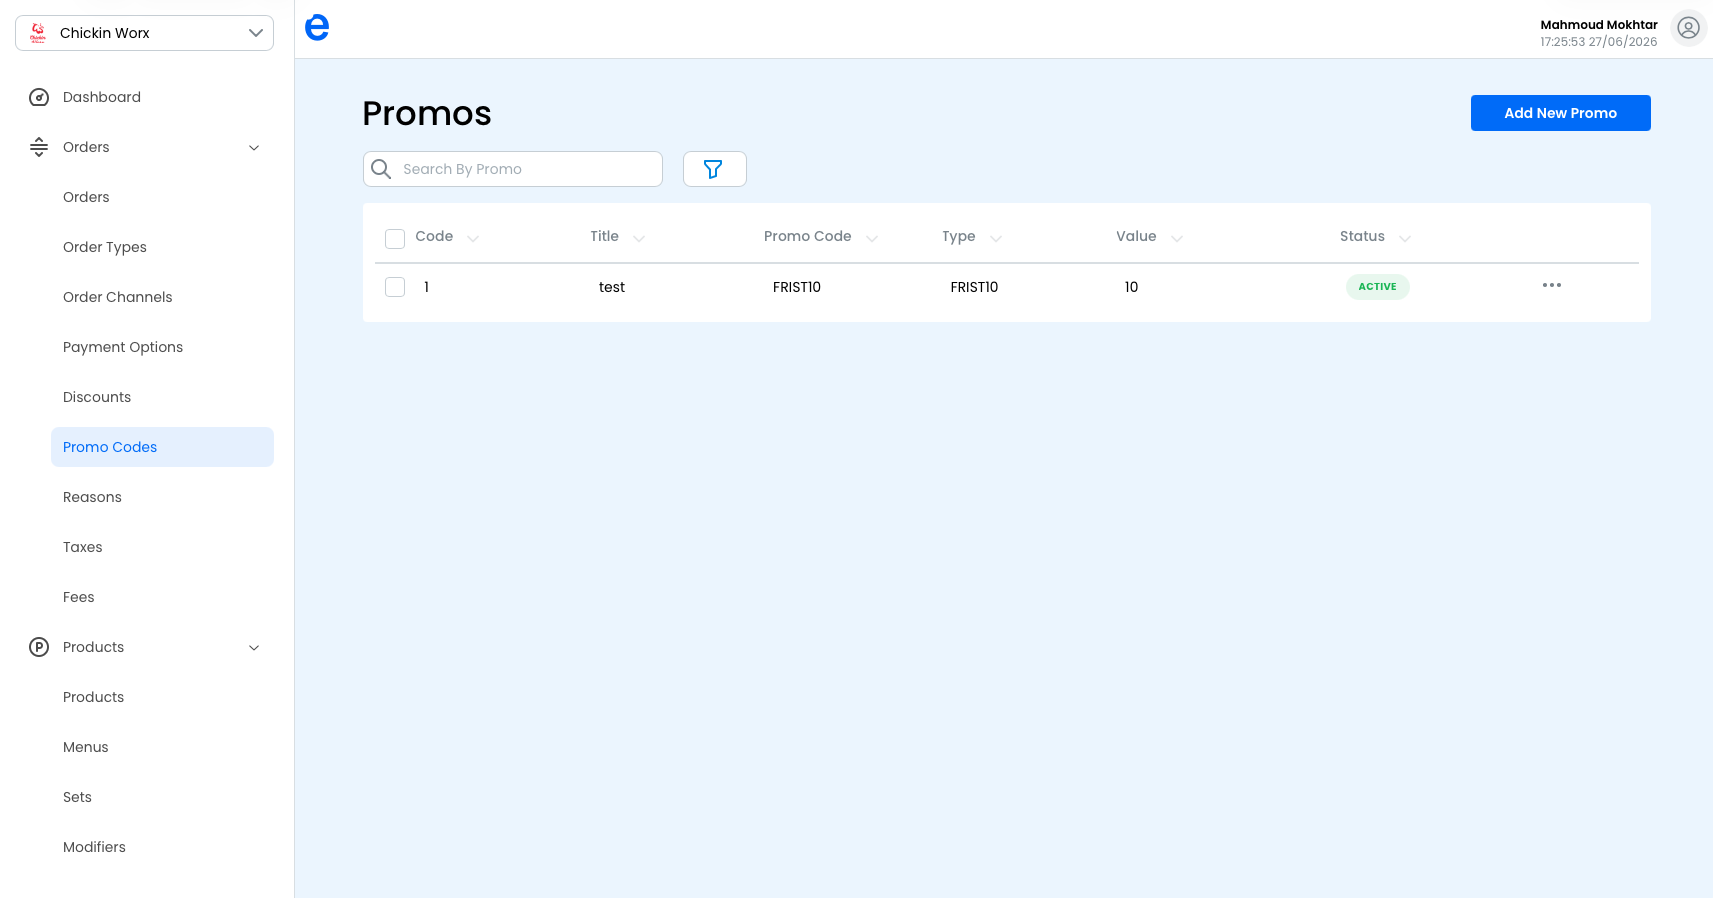Click the promo title 'test'
This screenshot has height=898, width=1713.
point(612,287)
